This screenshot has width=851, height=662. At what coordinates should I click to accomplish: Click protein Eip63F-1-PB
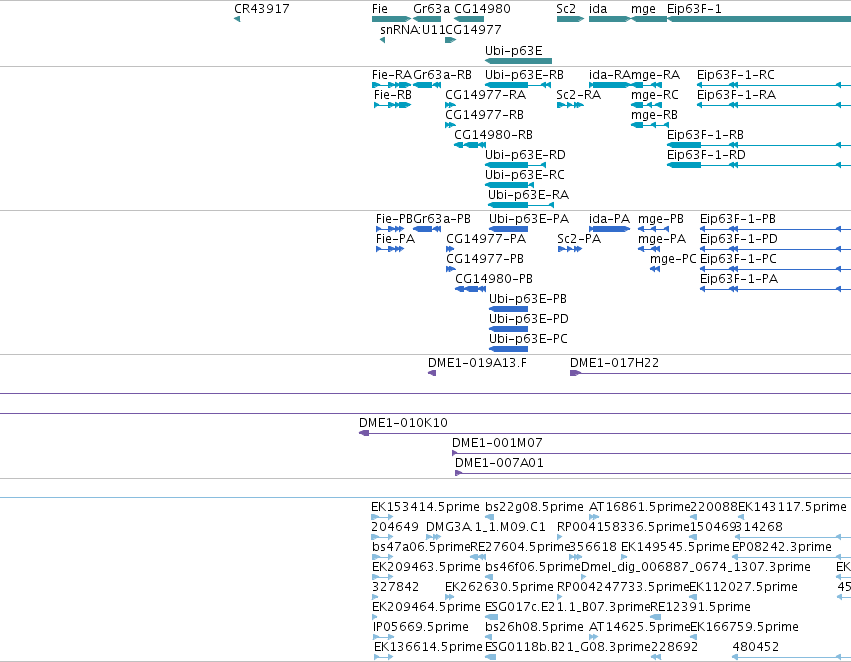(x=738, y=219)
